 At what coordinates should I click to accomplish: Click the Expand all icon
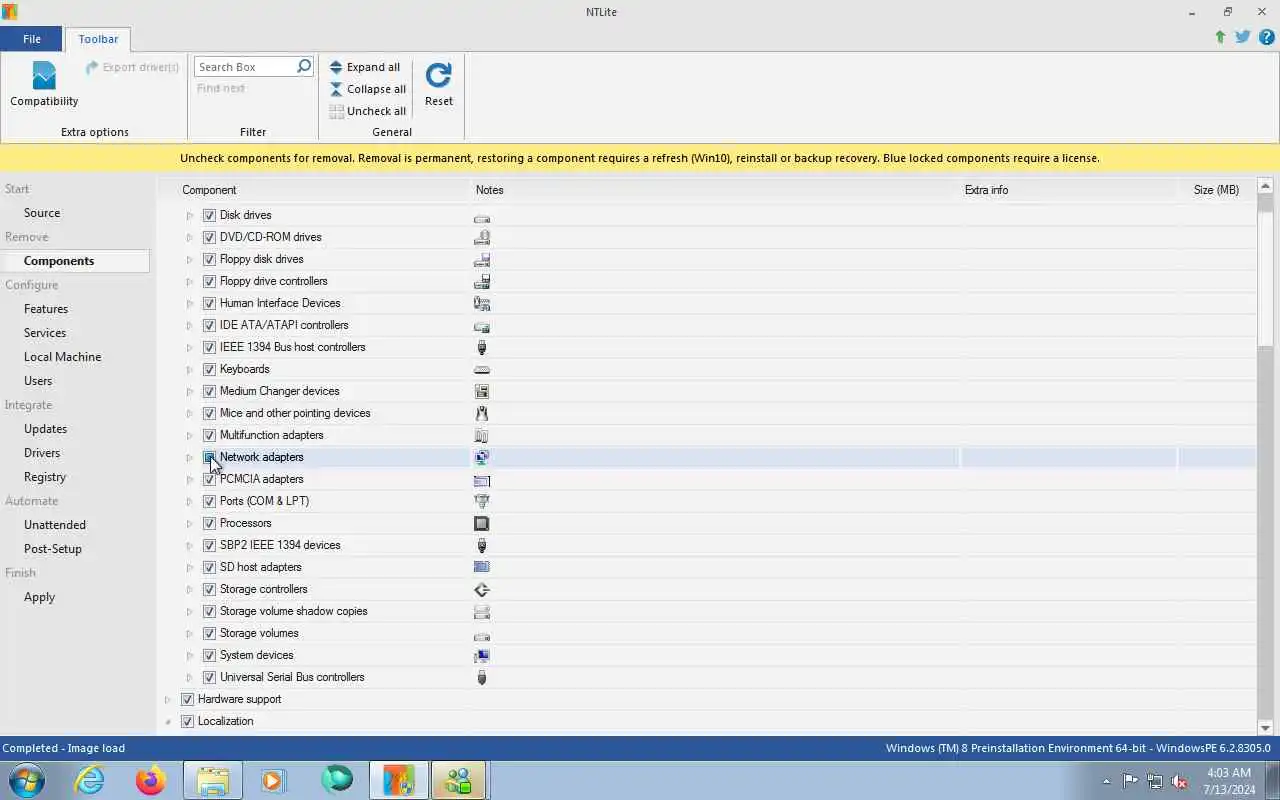[336, 67]
